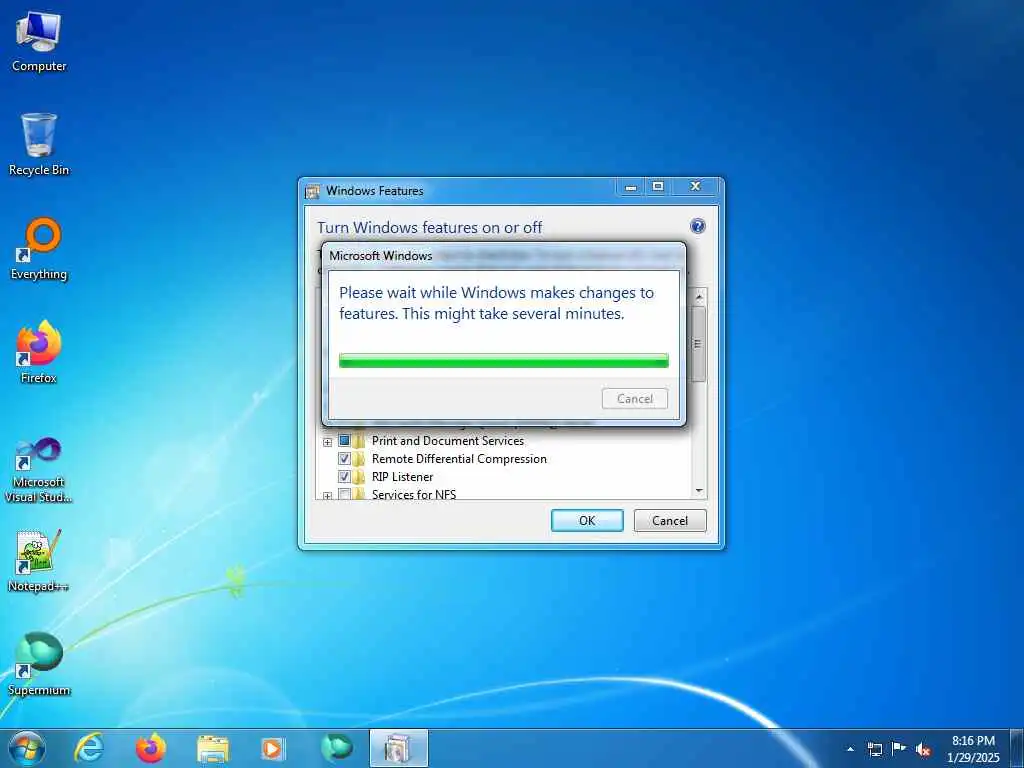Viewport: 1024px width, 768px height.
Task: Click Cancel in the Windows Features dialog
Action: [670, 520]
